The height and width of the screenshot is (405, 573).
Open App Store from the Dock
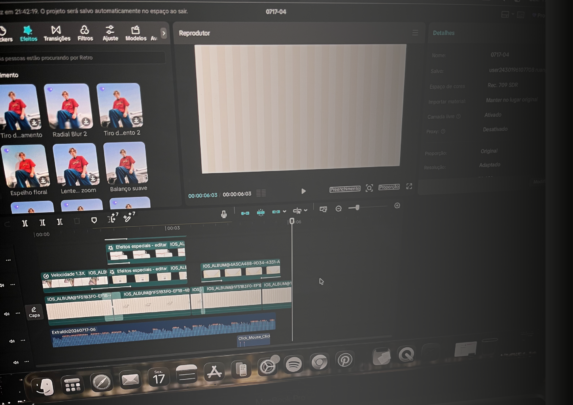214,372
